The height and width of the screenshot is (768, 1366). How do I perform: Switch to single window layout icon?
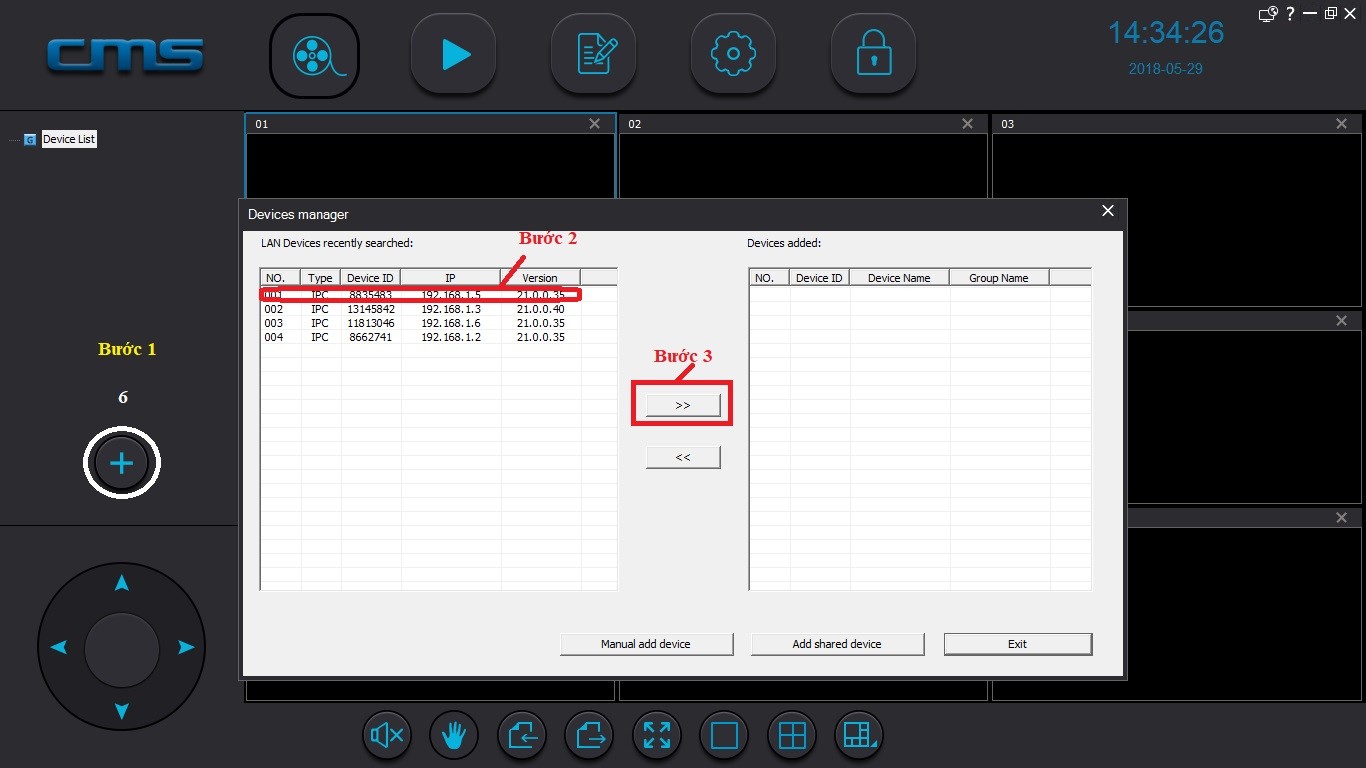pos(724,736)
